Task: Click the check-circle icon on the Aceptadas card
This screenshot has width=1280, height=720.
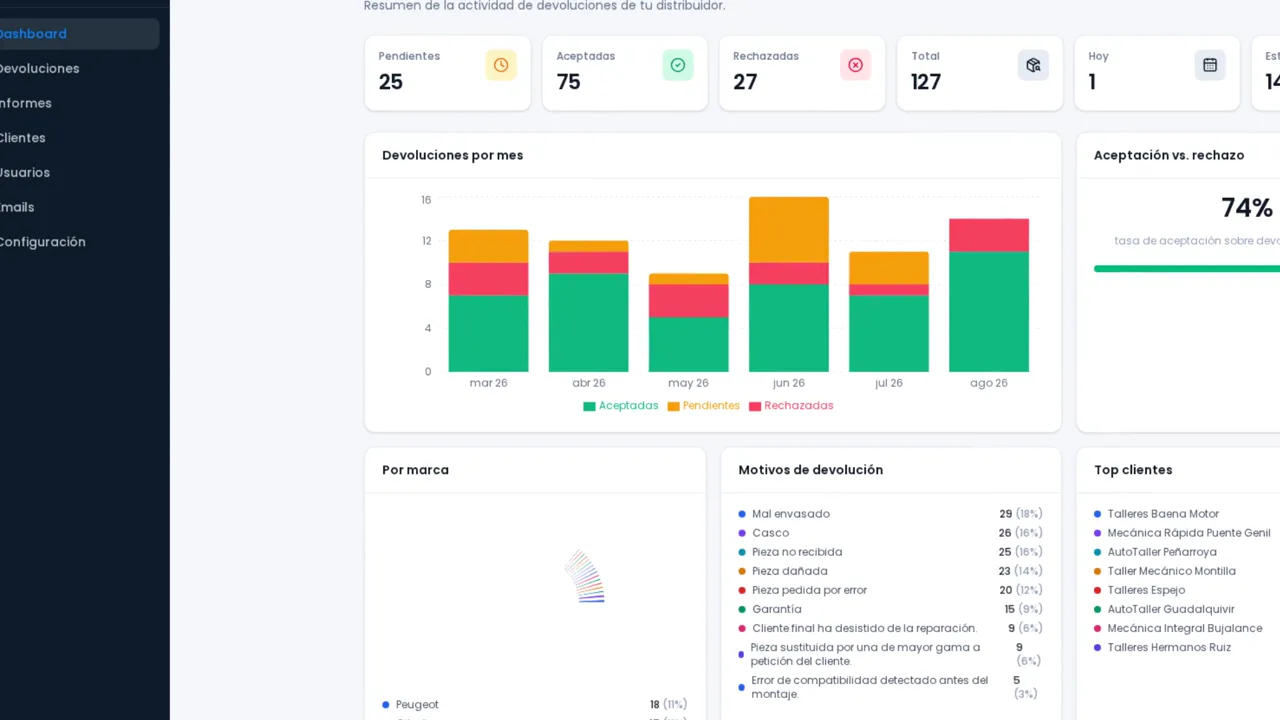Action: pos(678,65)
